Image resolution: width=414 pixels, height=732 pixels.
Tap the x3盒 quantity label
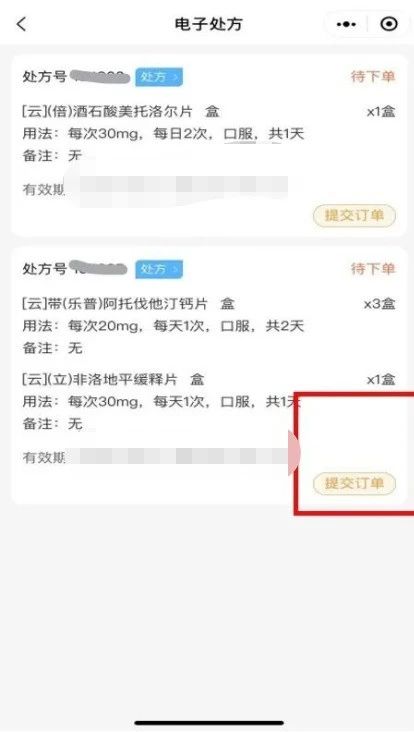[379, 304]
